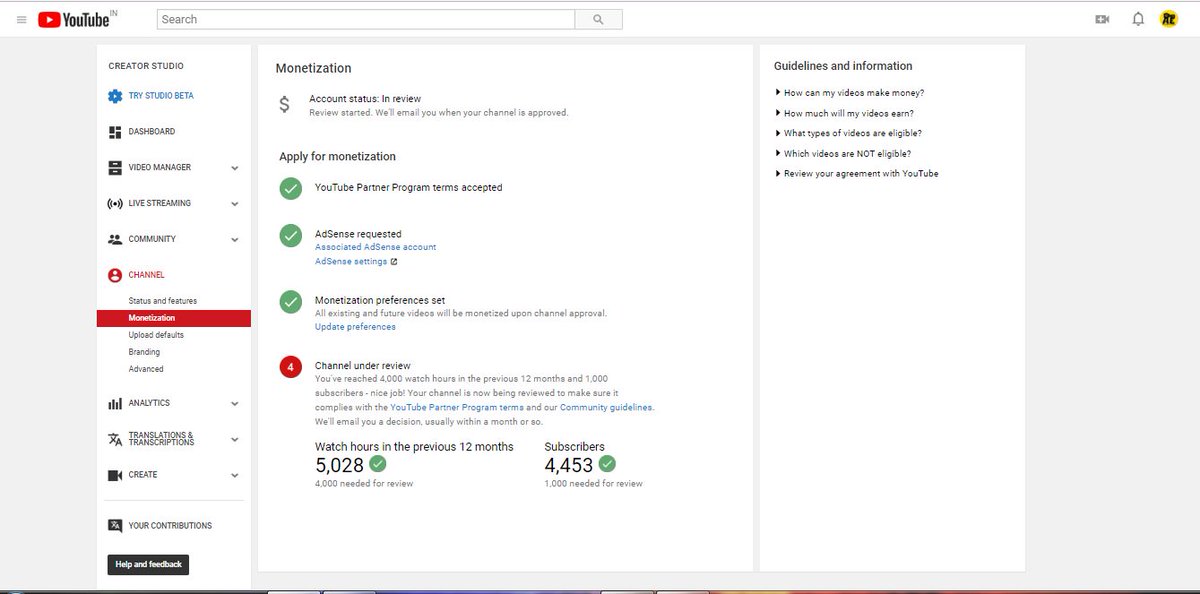Open the upload video camera icon
This screenshot has height=594, width=1200.
[1103, 19]
